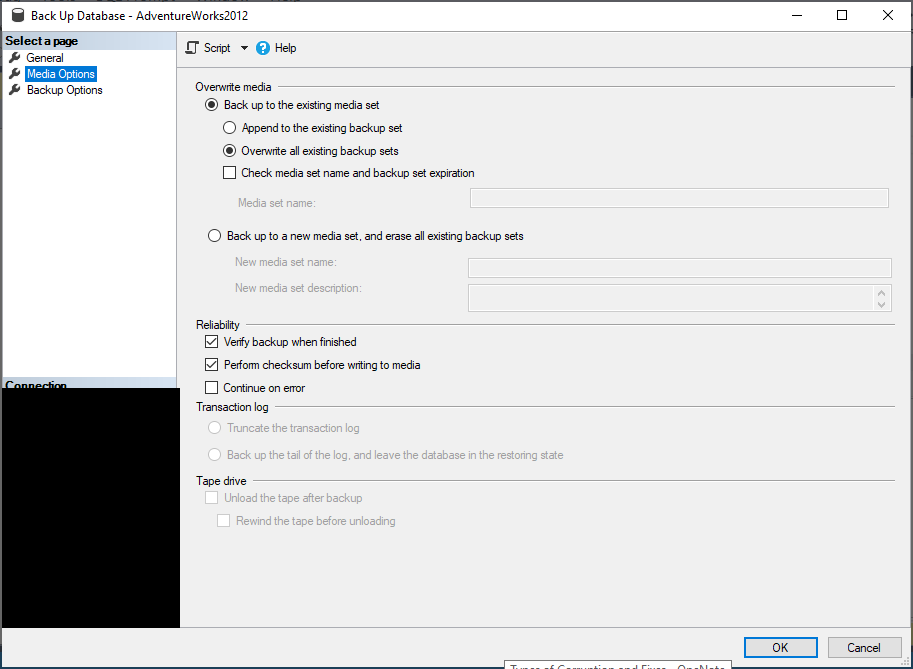
Task: Click the New media set name: label
Action: [286, 262]
